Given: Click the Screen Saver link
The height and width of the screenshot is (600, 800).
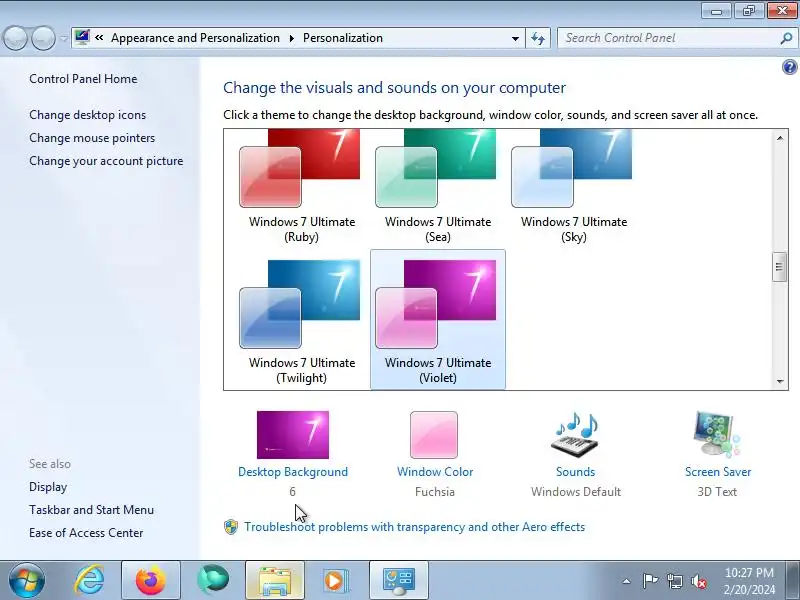Looking at the screenshot, I should pyautogui.click(x=718, y=472).
